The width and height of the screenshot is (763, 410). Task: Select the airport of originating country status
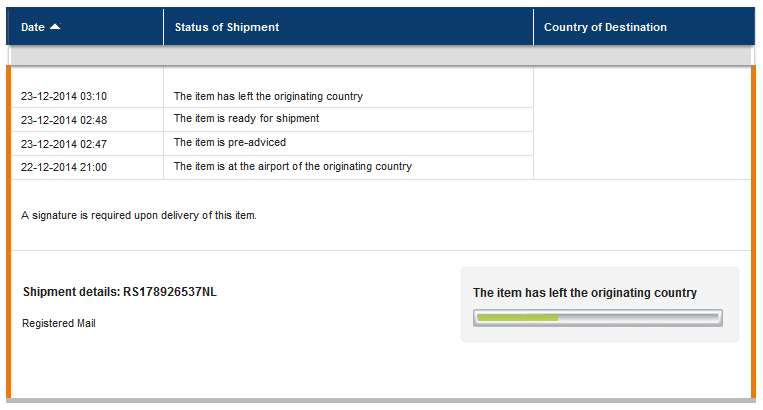pos(293,167)
